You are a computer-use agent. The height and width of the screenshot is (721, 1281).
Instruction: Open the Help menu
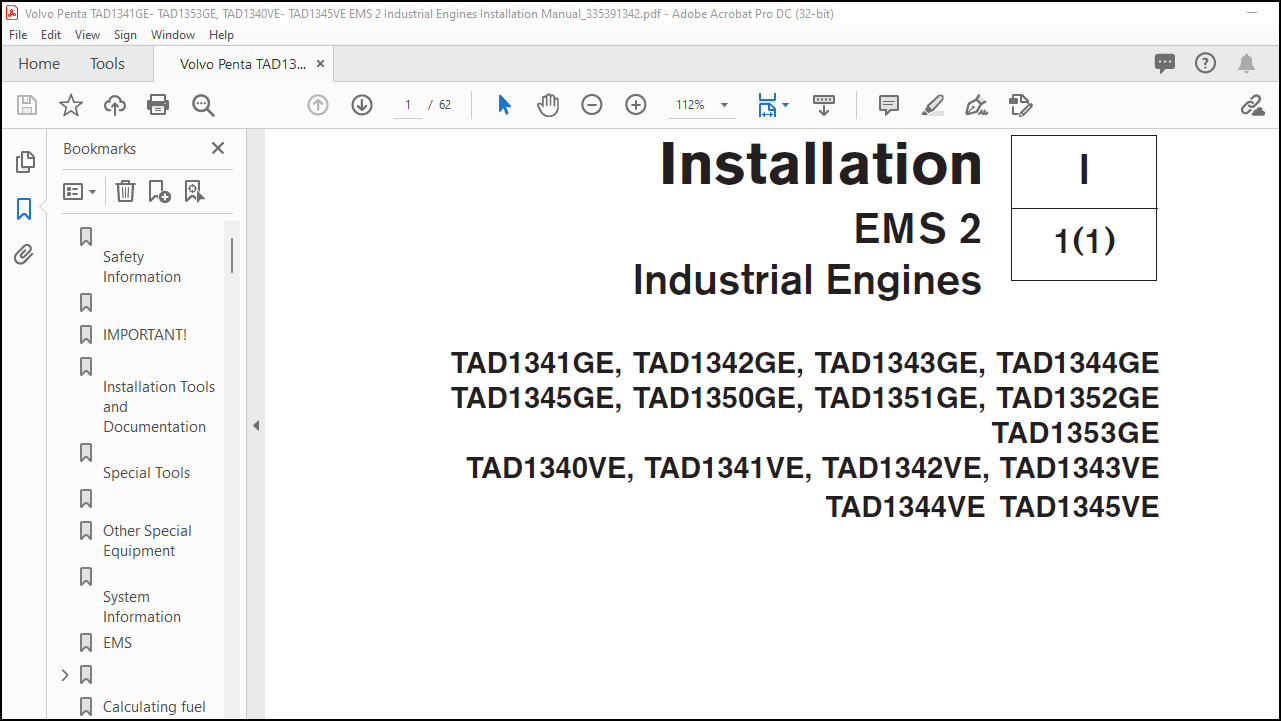coord(221,34)
